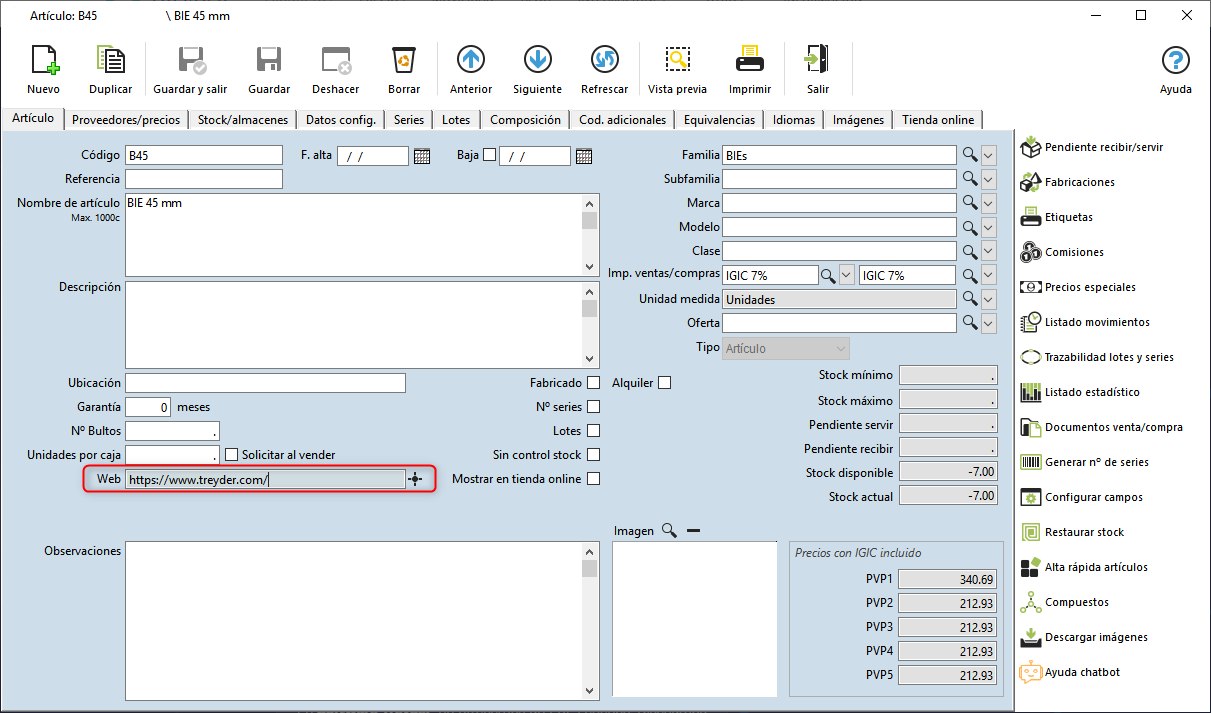The image size is (1211, 713).
Task: Check the Sin control stock box
Action: click(x=594, y=455)
